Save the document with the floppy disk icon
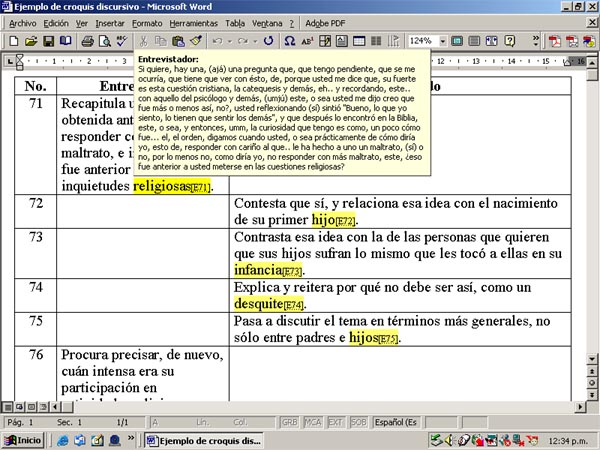This screenshot has width=600, height=450. 47,41
